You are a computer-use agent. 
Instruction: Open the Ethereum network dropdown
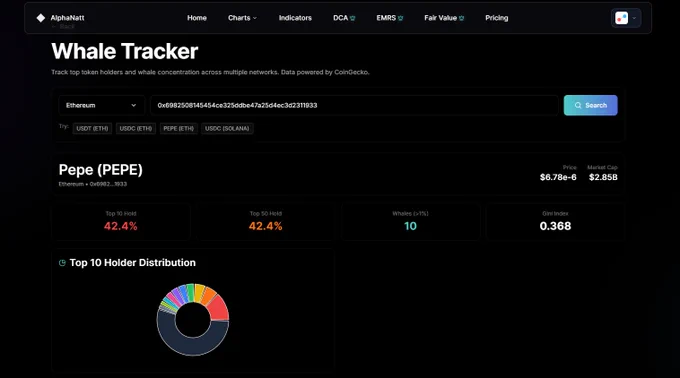point(101,105)
